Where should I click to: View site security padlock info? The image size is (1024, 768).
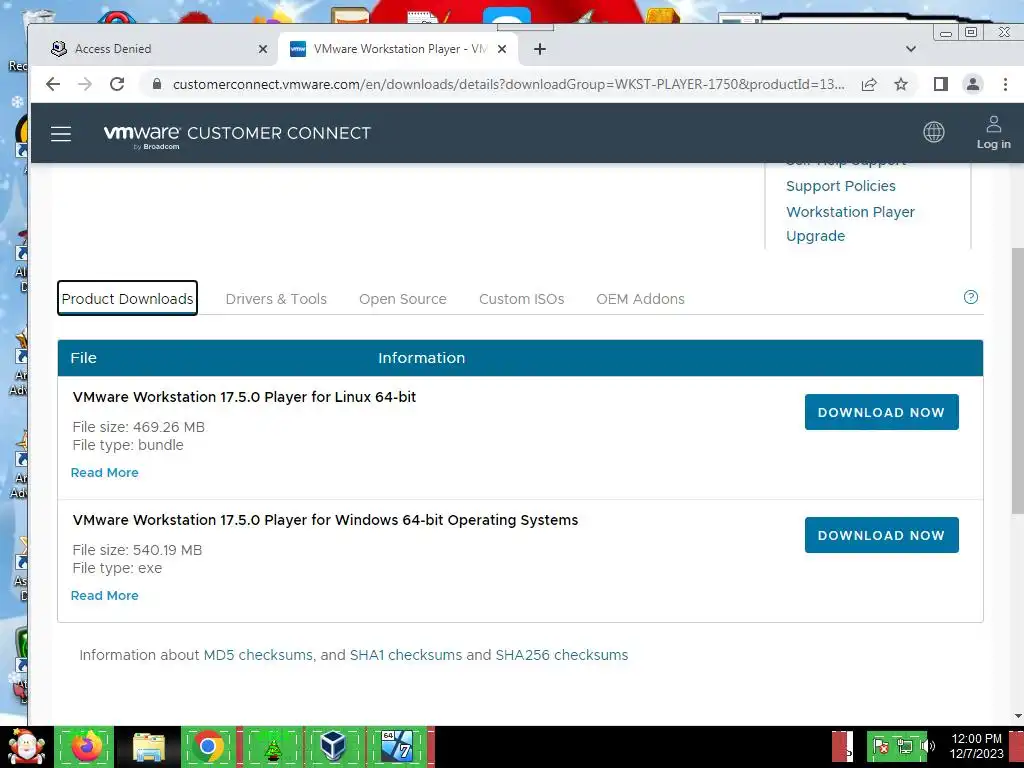pos(157,84)
